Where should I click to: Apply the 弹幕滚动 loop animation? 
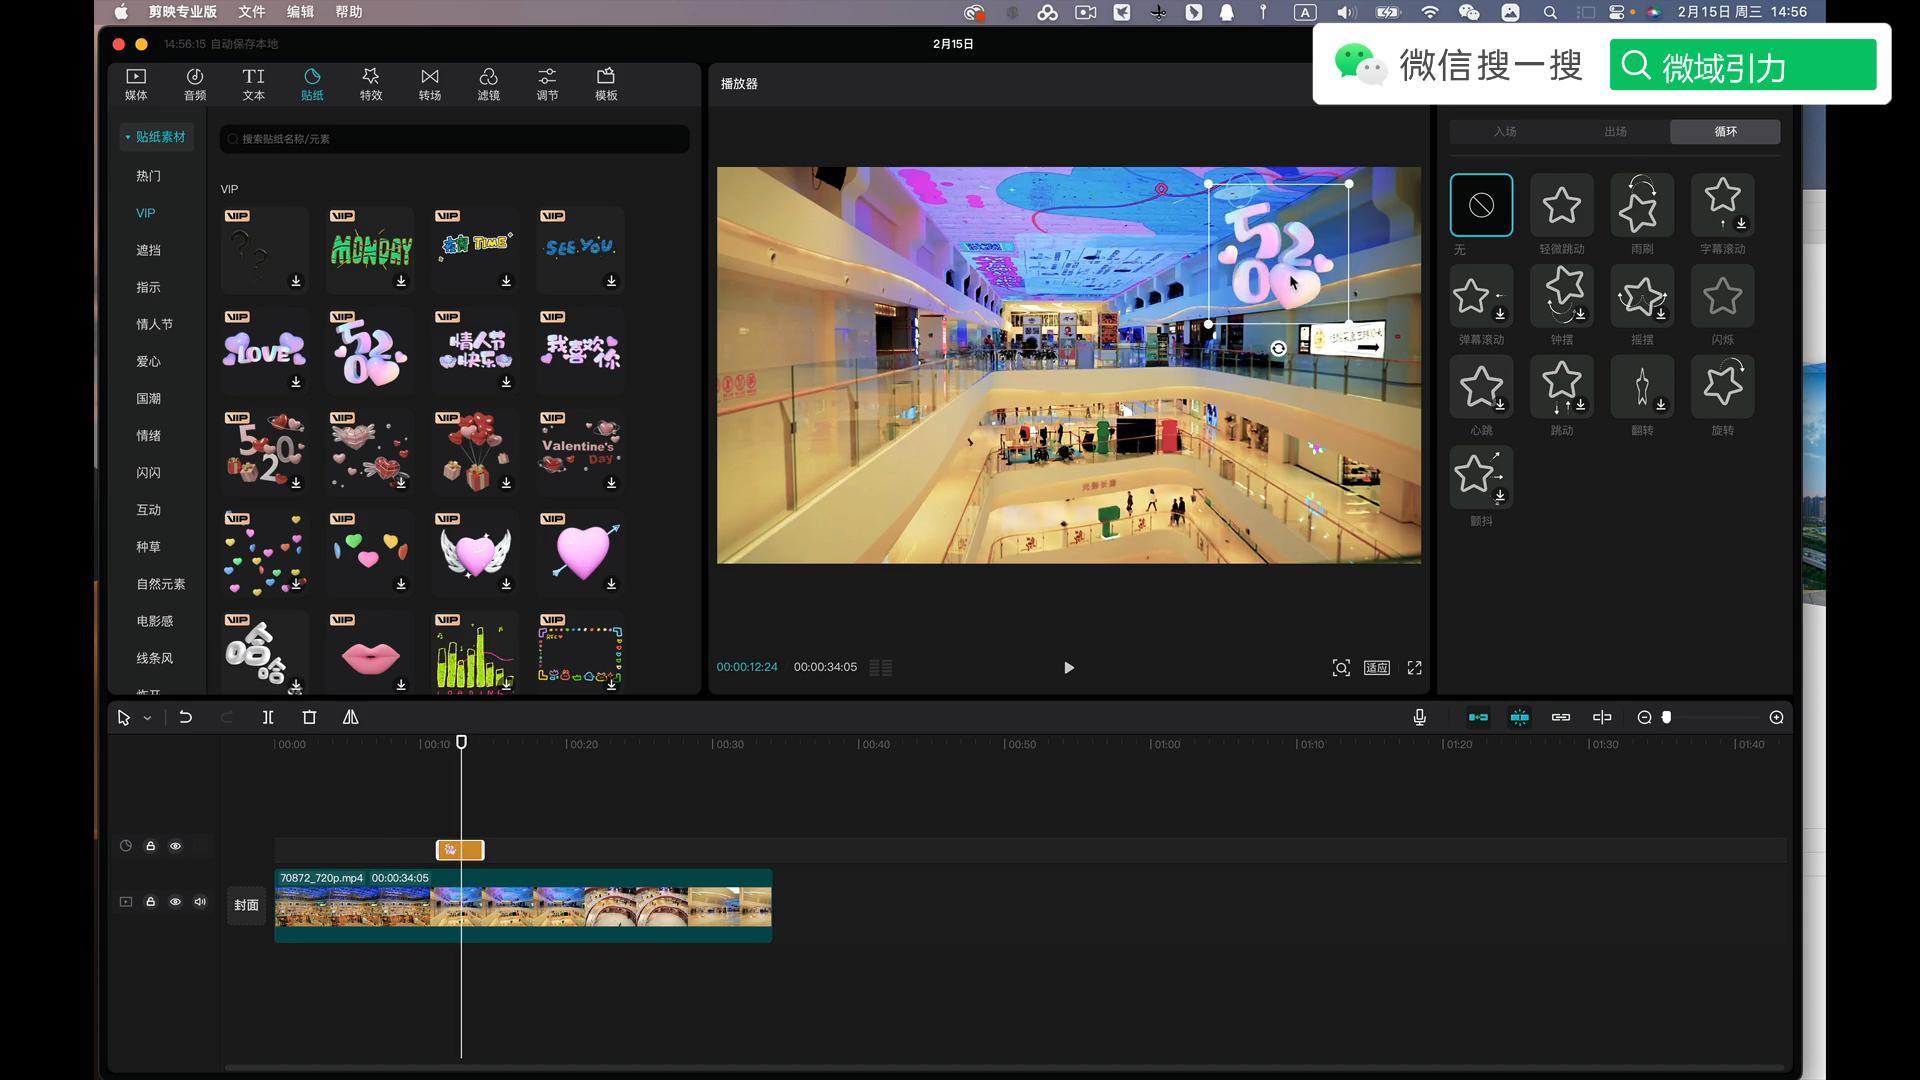[1481, 296]
